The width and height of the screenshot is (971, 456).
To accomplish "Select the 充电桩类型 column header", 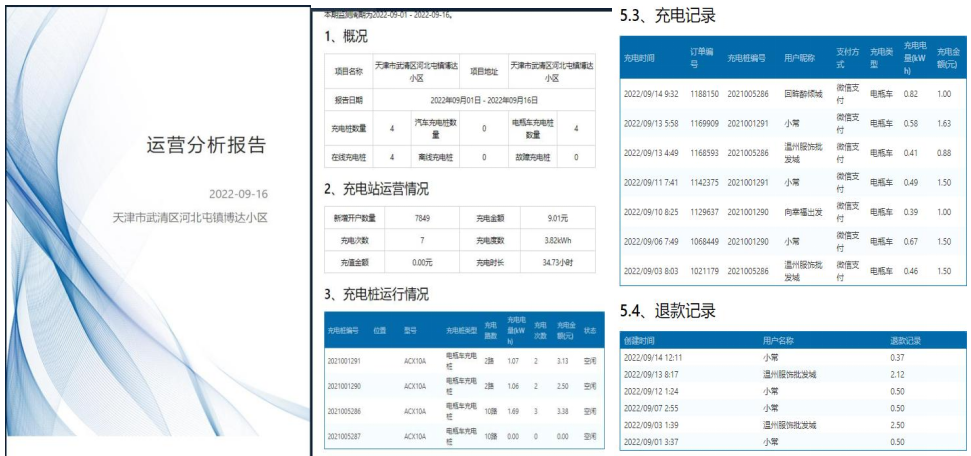I will 462,330.
